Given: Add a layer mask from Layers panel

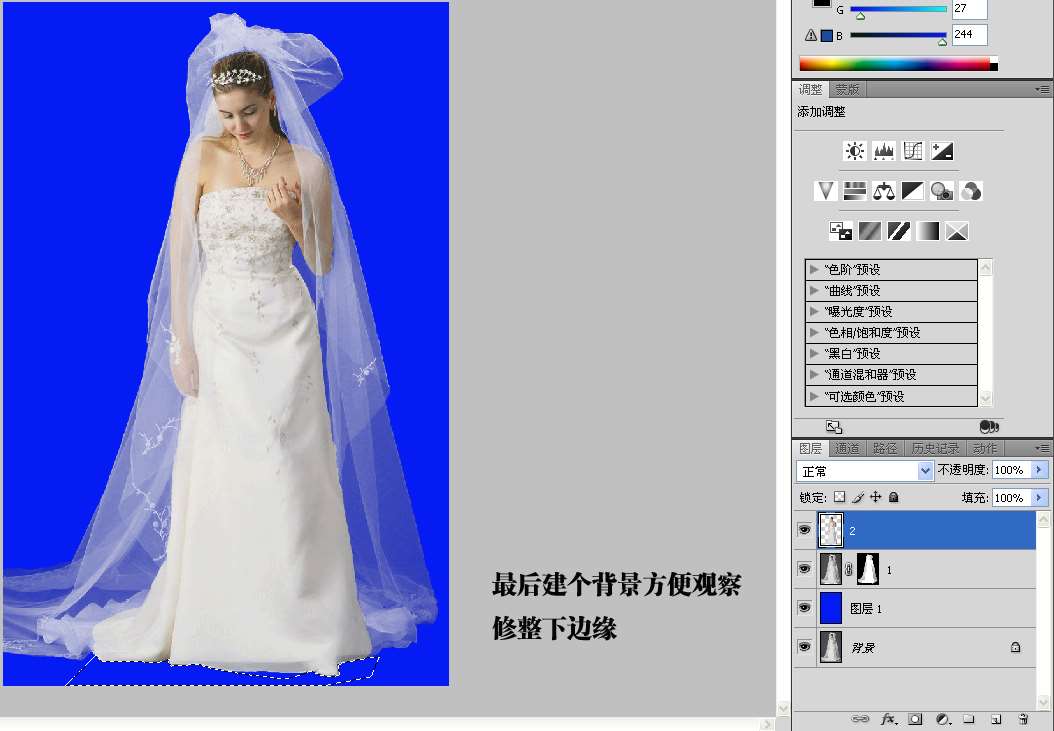Looking at the screenshot, I should (915, 719).
